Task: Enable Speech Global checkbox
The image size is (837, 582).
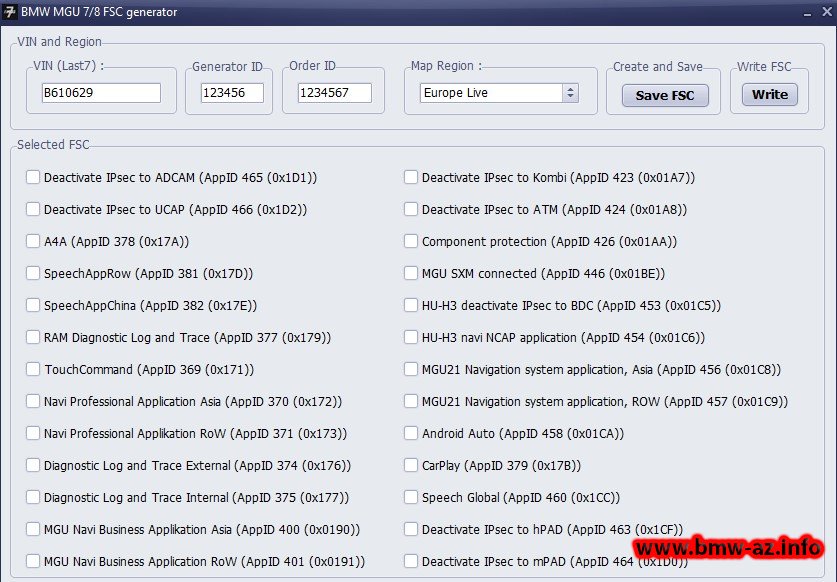Action: point(411,497)
